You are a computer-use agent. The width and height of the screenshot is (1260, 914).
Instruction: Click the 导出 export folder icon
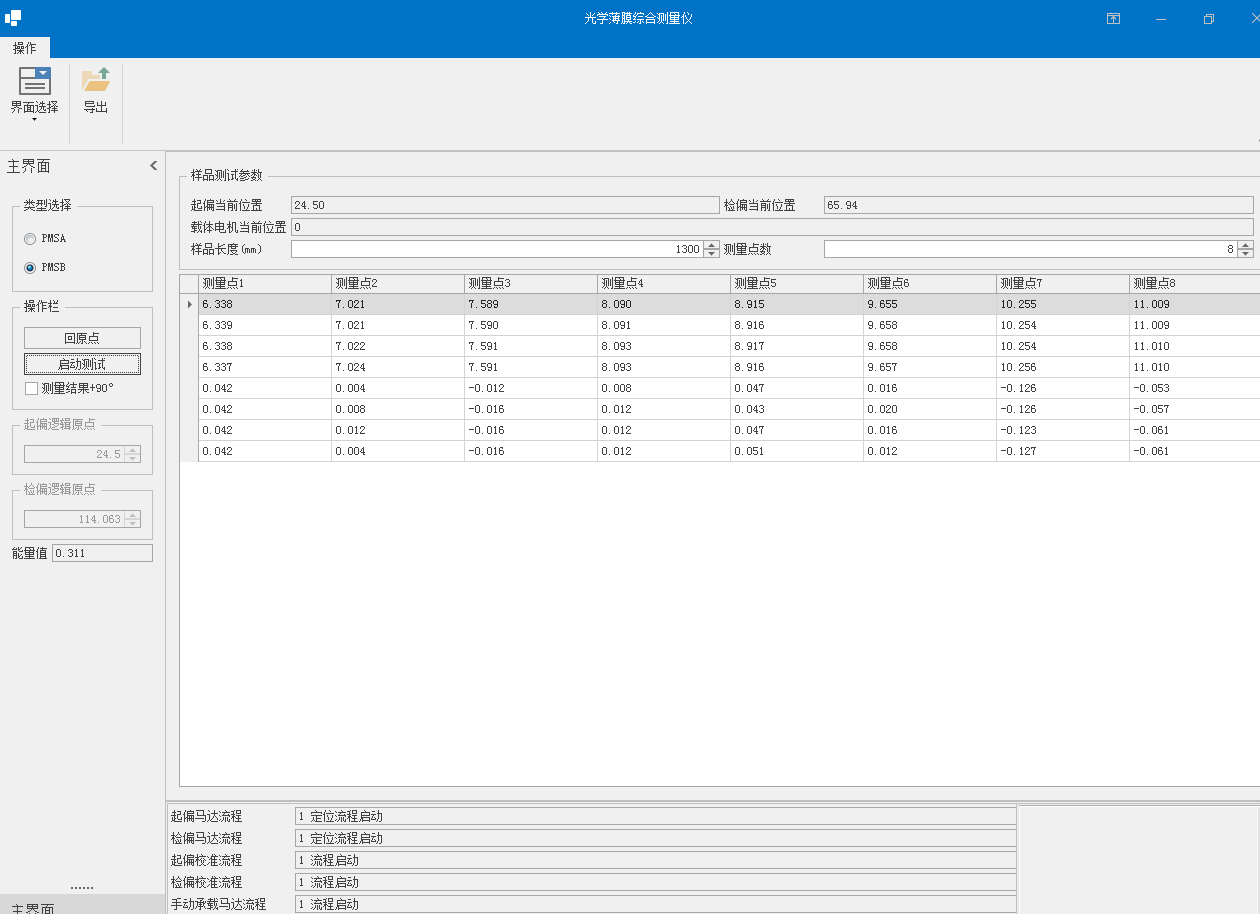[x=96, y=81]
